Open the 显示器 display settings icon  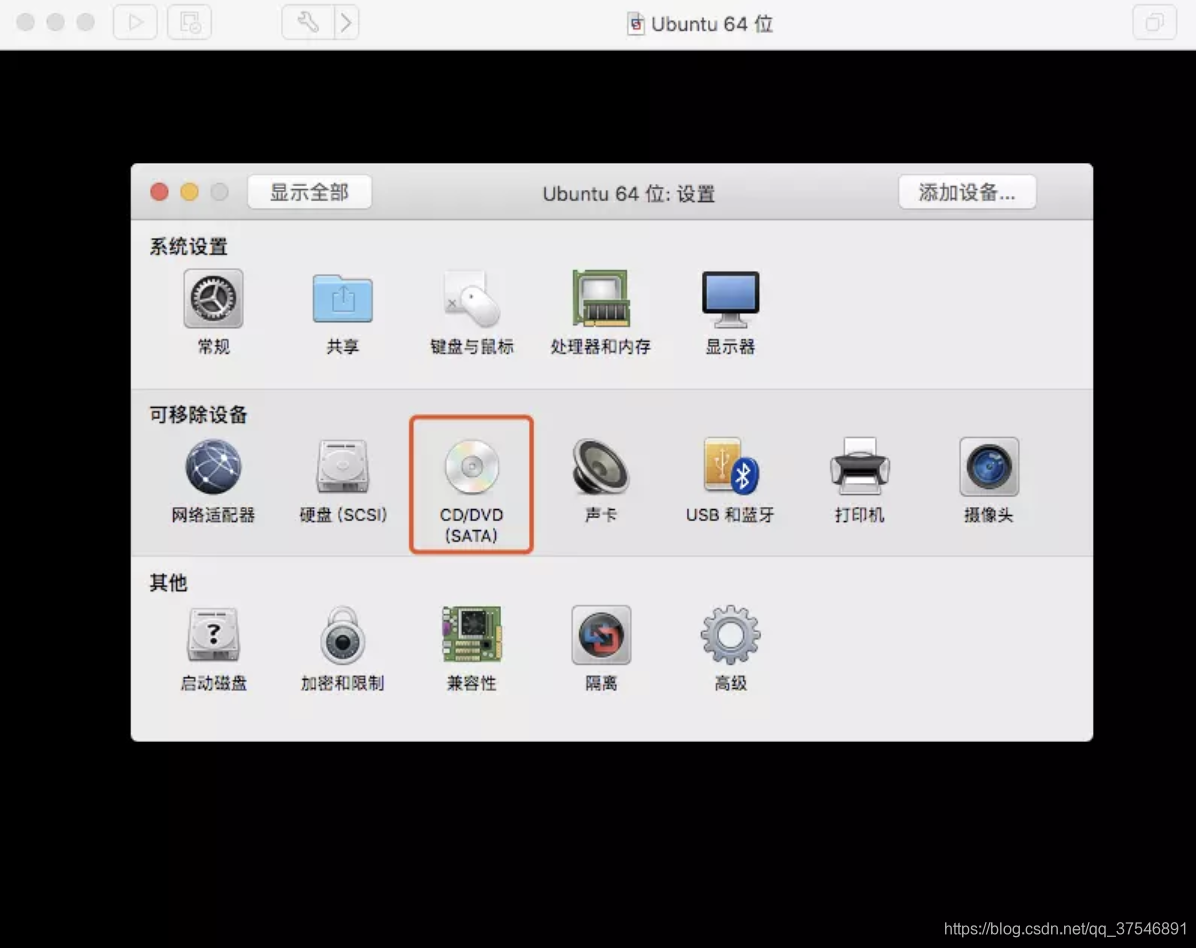[730, 298]
